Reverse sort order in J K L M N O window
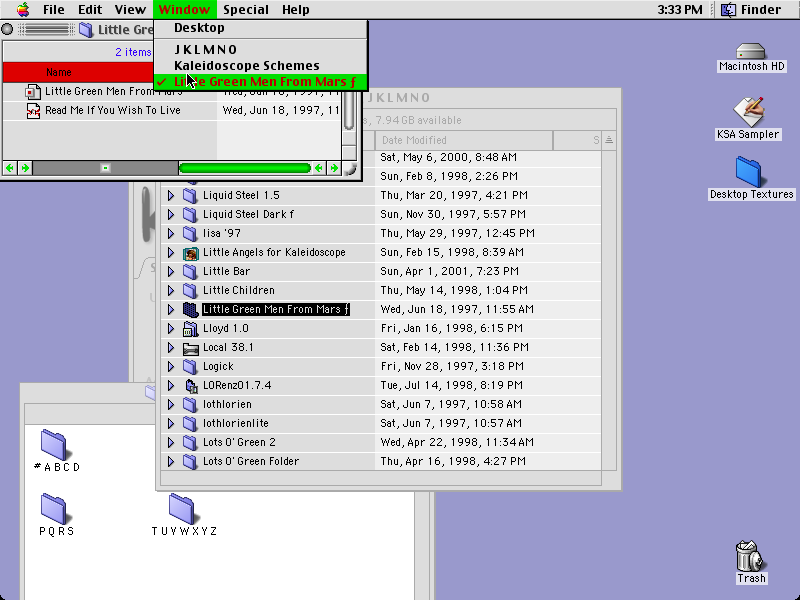 coord(609,140)
